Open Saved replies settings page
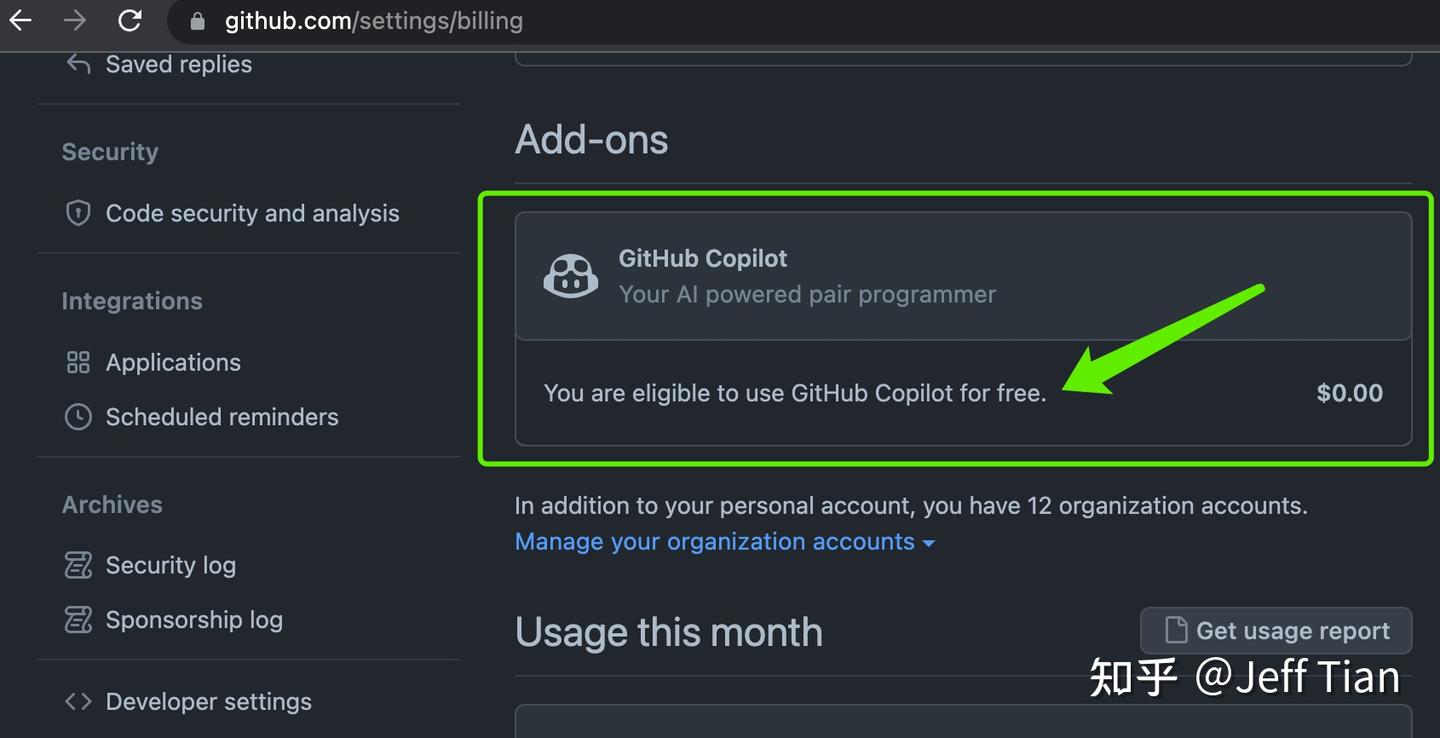The image size is (1440, 738). [178, 64]
